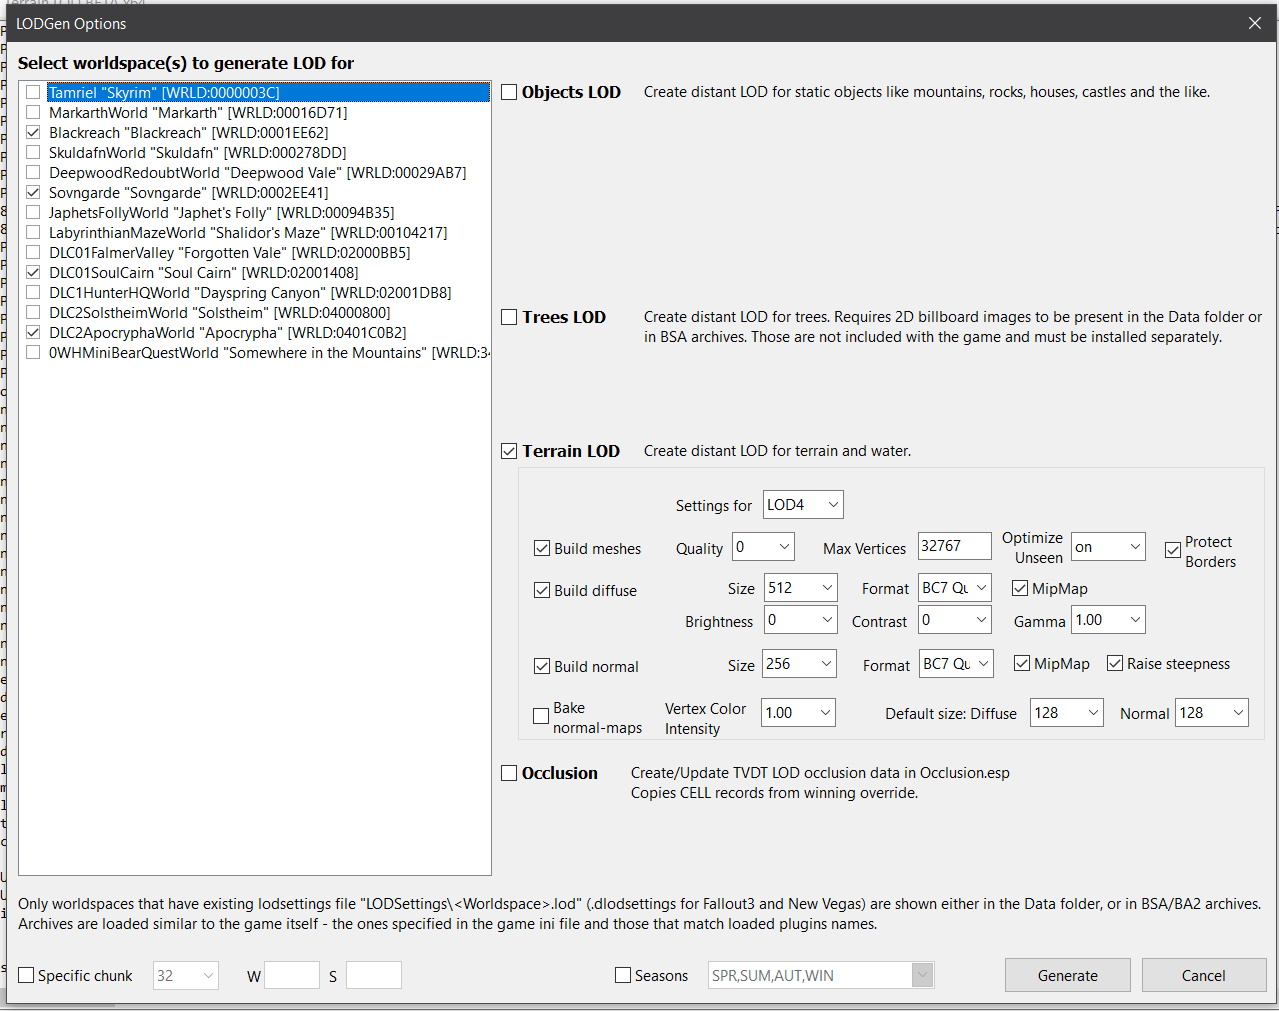Open the diffuse Format BC7 dropdown
The height and width of the screenshot is (1011, 1279).
(955, 588)
